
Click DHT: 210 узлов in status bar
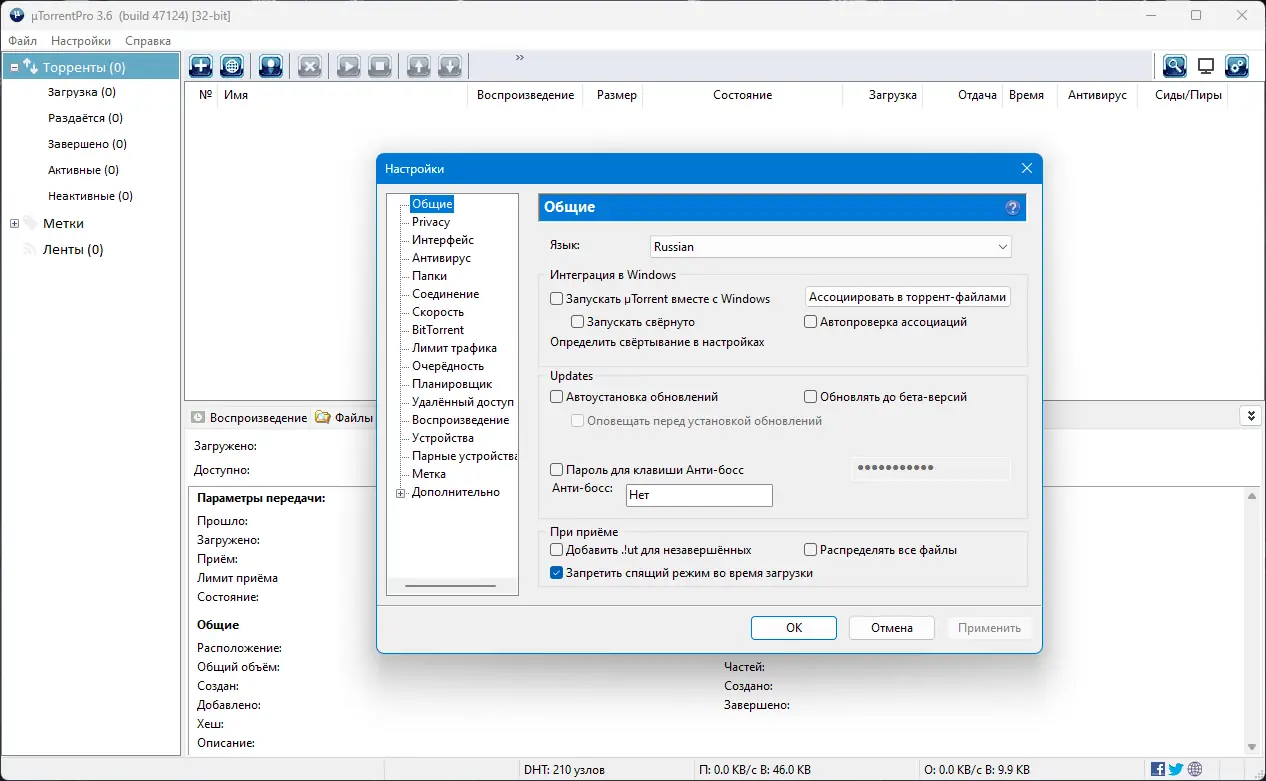[564, 770]
